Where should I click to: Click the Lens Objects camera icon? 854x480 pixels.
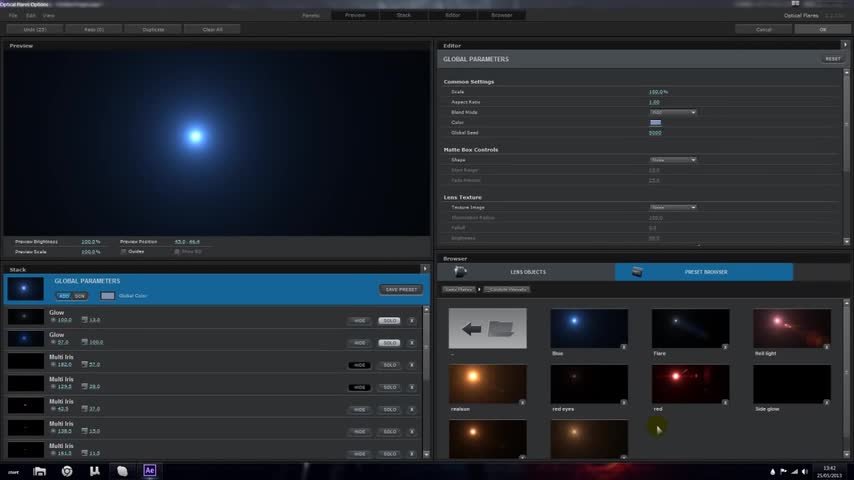(x=459, y=272)
